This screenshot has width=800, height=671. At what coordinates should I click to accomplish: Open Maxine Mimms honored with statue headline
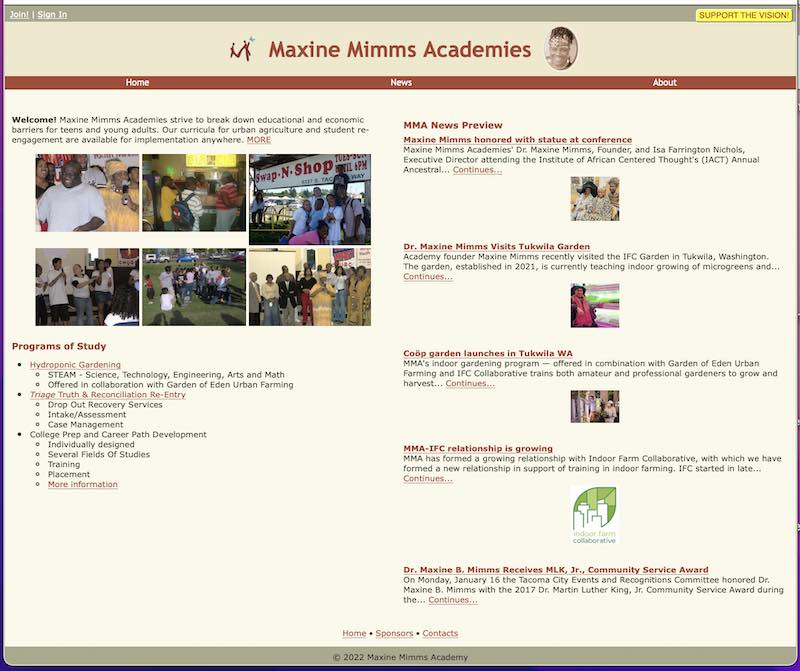pyautogui.click(x=517, y=140)
